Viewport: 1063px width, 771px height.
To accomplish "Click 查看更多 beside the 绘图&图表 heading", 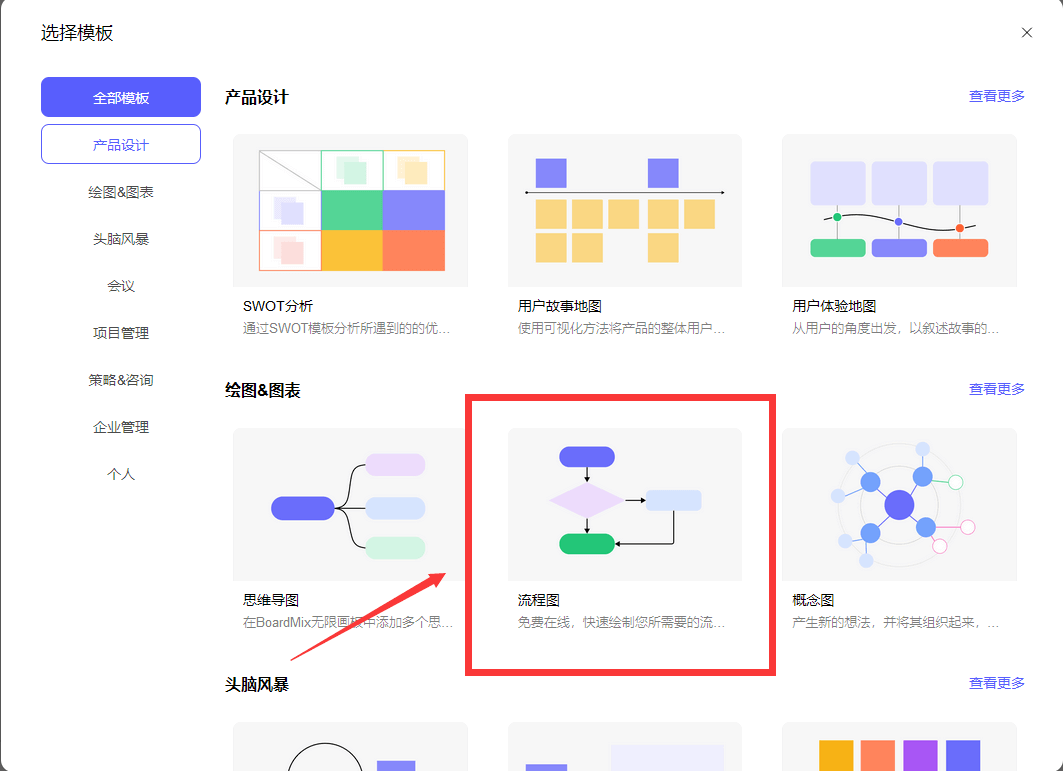I will [x=997, y=389].
